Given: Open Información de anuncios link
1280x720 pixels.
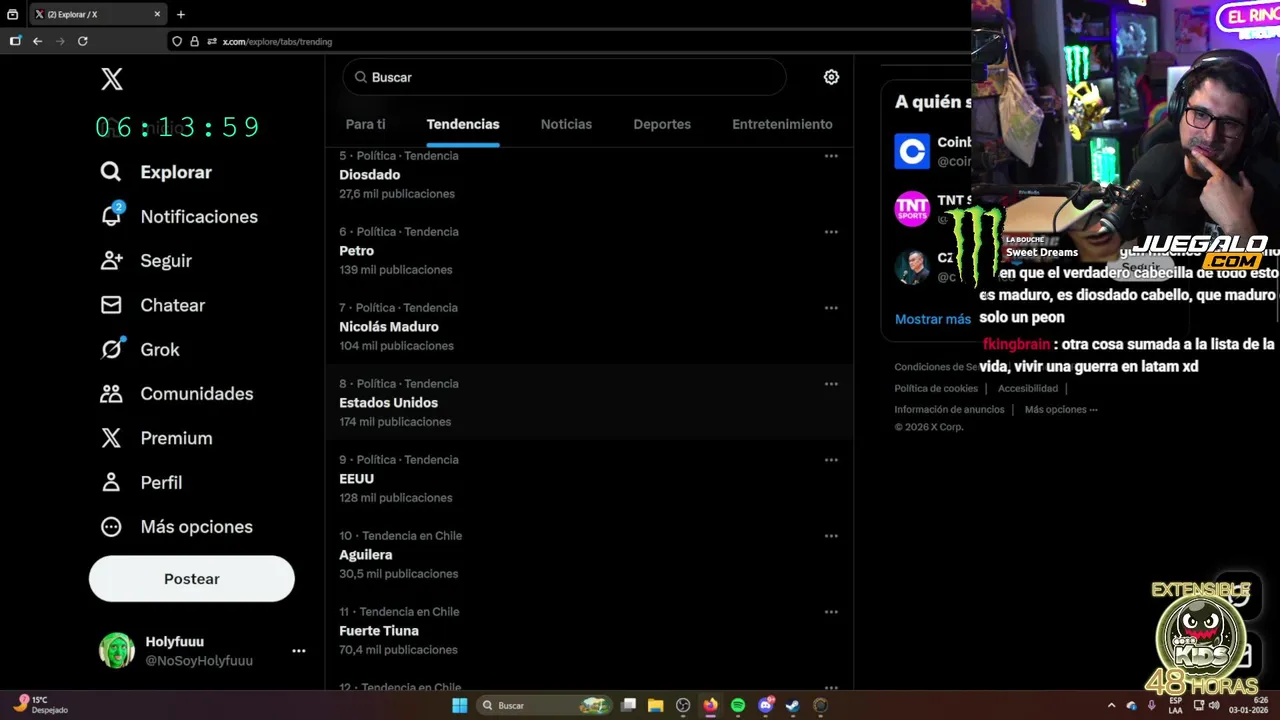Looking at the screenshot, I should tap(949, 409).
